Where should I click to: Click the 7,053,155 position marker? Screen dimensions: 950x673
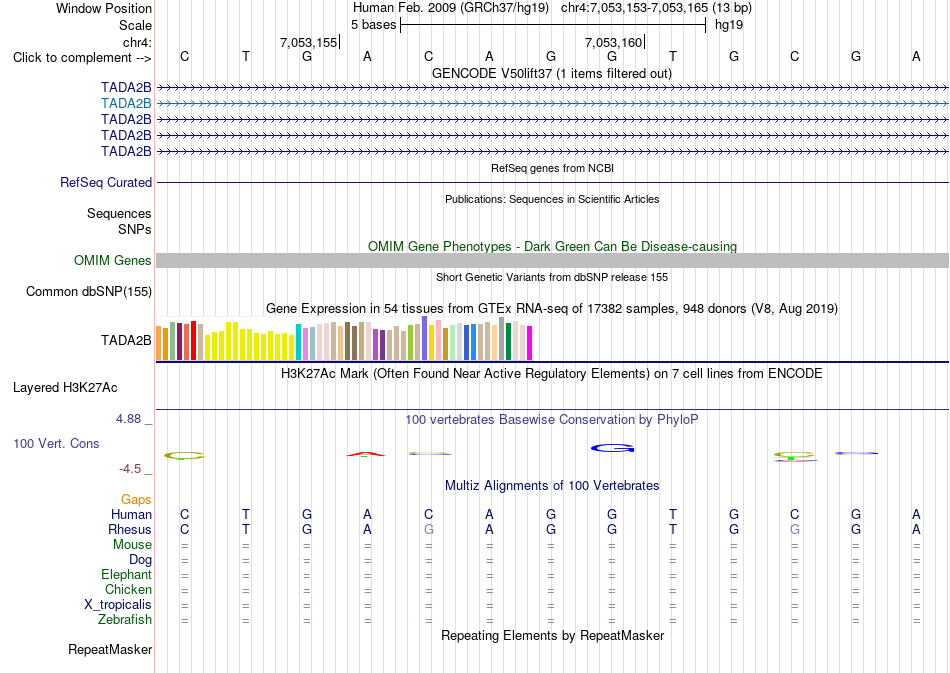pyautogui.click(x=308, y=42)
